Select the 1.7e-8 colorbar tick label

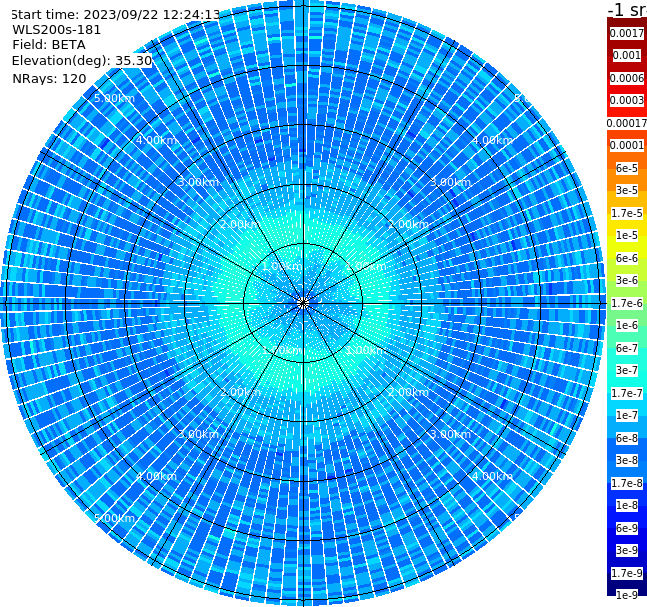(x=627, y=483)
